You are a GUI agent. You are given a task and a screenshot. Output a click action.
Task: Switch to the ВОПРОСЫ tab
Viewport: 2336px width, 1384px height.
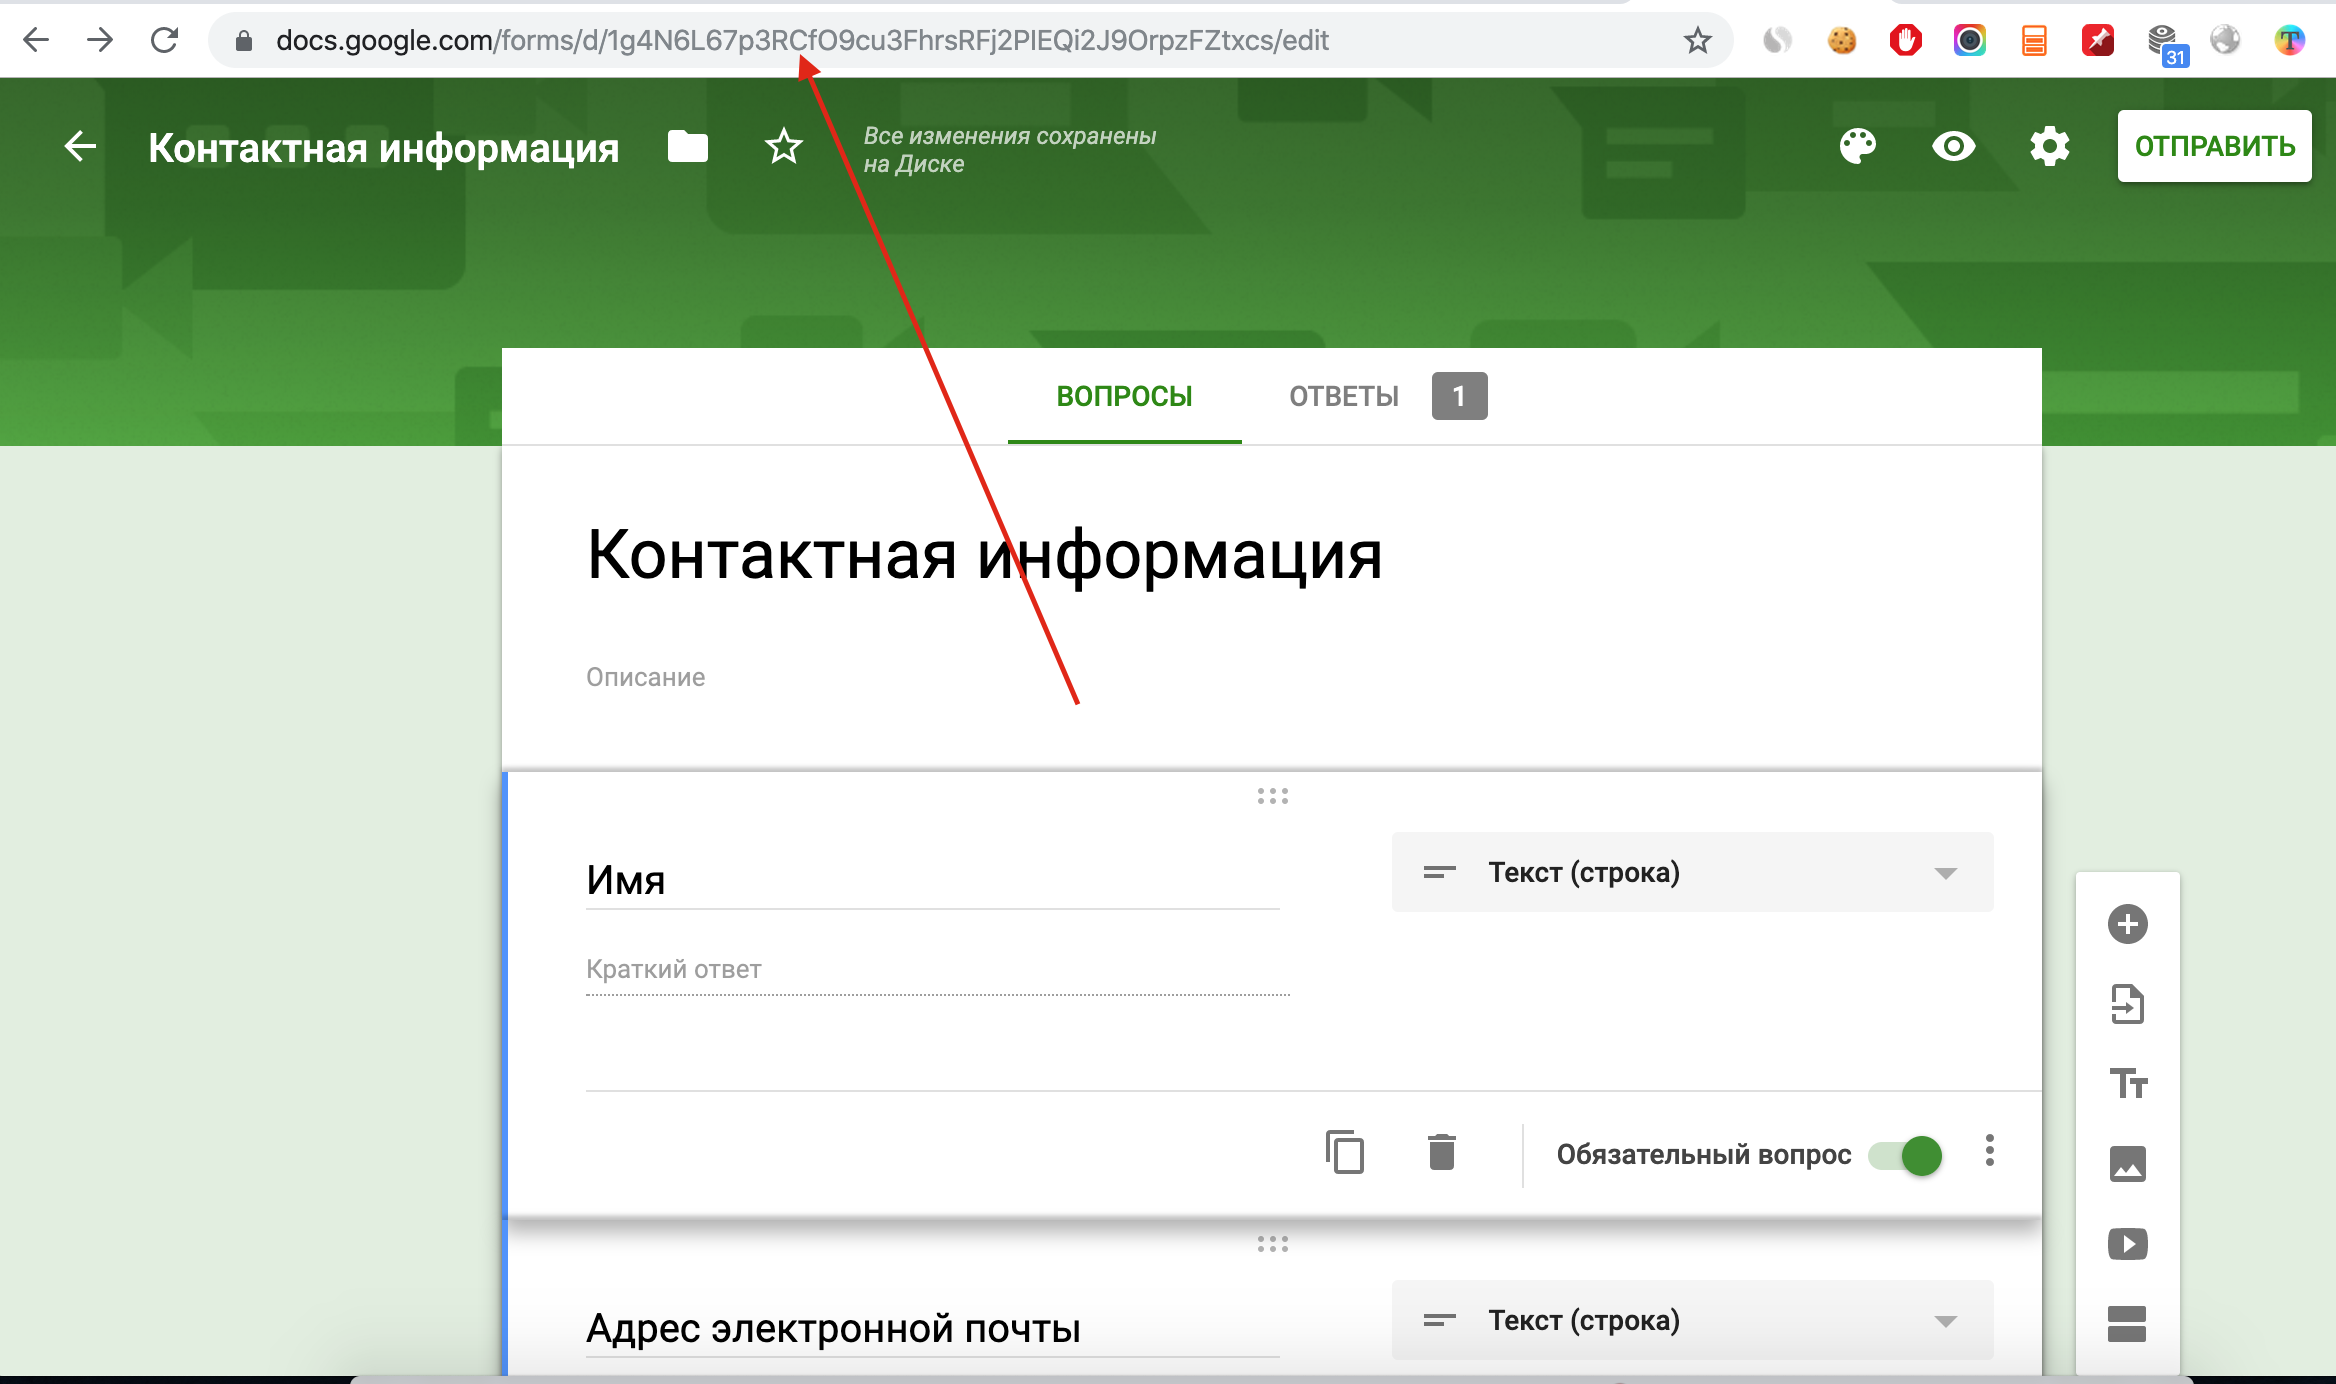1124,396
